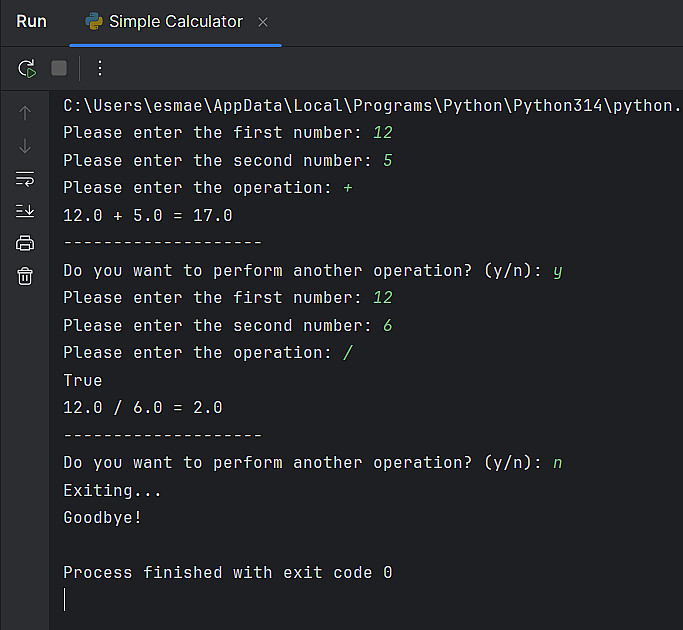Viewport: 683px width, 630px height.
Task: Click the 'True' output line
Action: 83,380
